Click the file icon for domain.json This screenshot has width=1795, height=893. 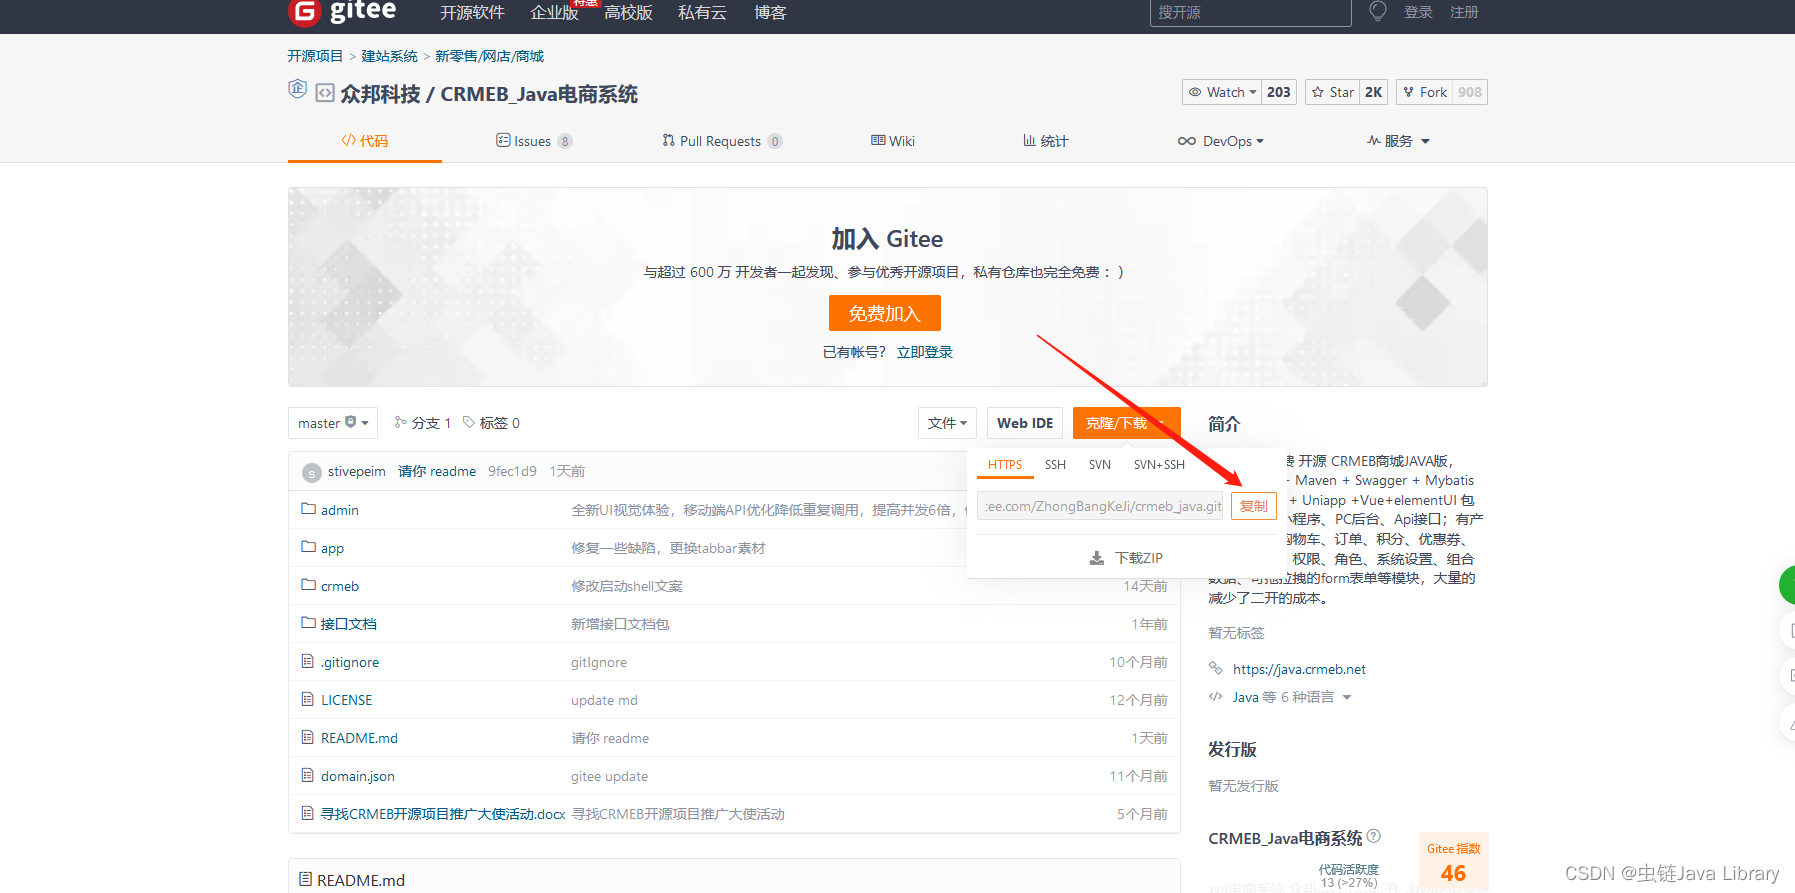pos(308,775)
